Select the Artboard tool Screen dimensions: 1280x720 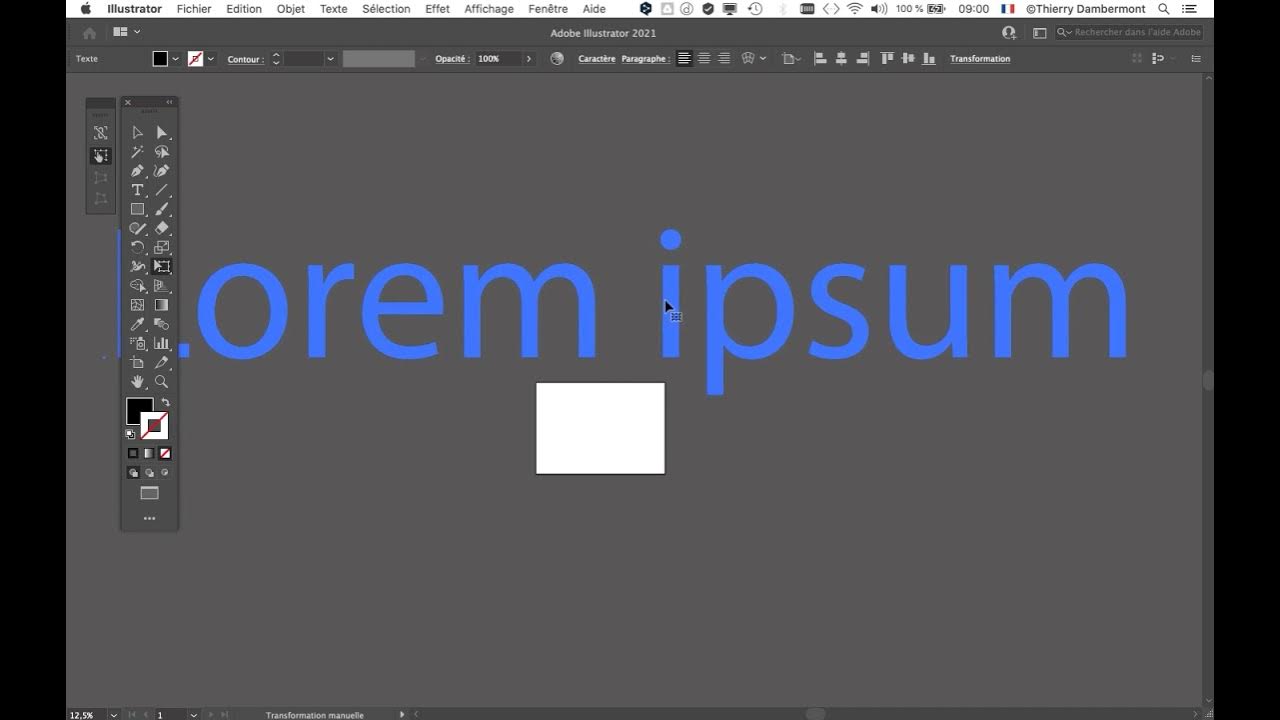point(137,362)
